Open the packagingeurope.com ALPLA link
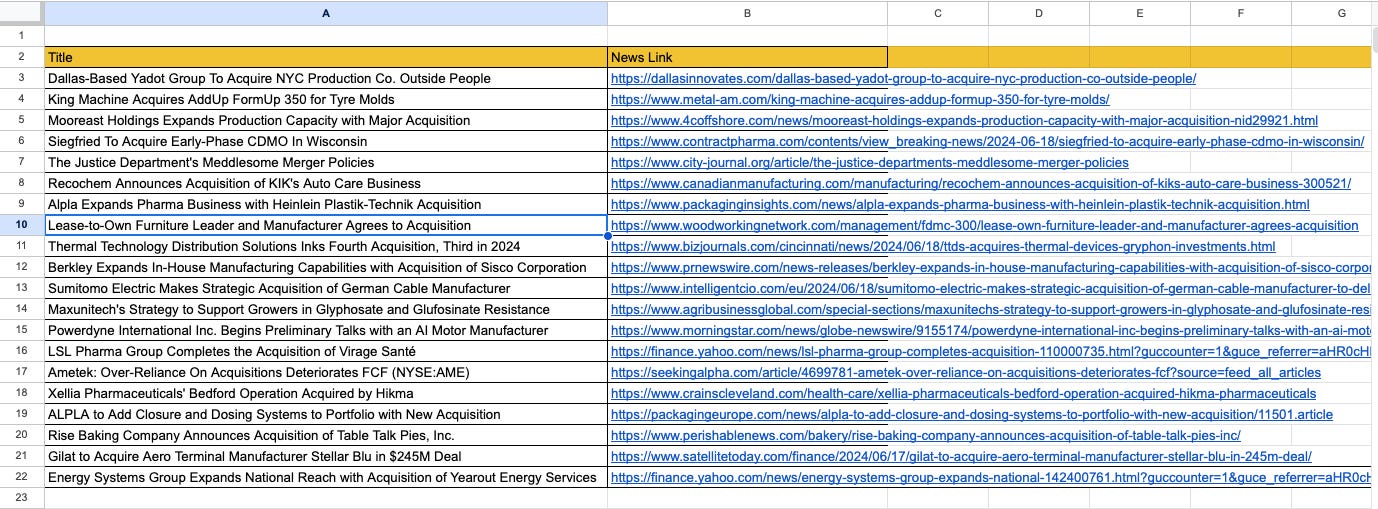Image resolution: width=1378 pixels, height=509 pixels. pyautogui.click(x=972, y=414)
